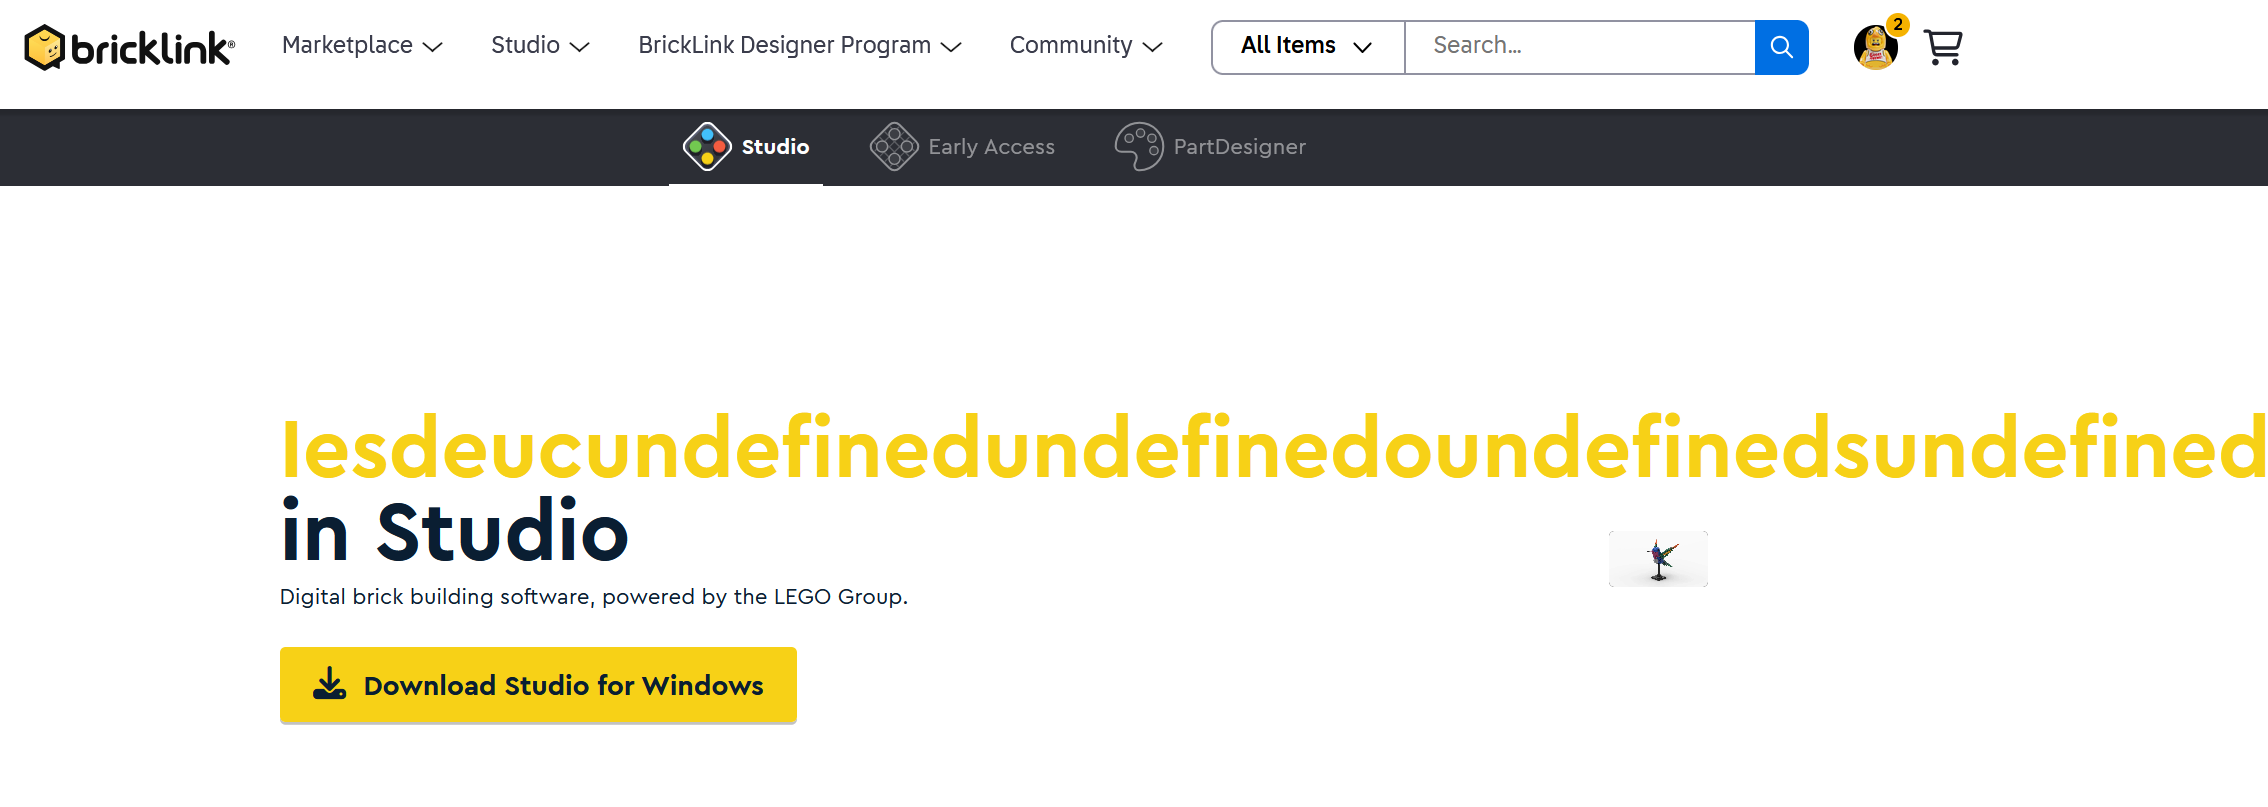Select the Studio tab label

(775, 147)
